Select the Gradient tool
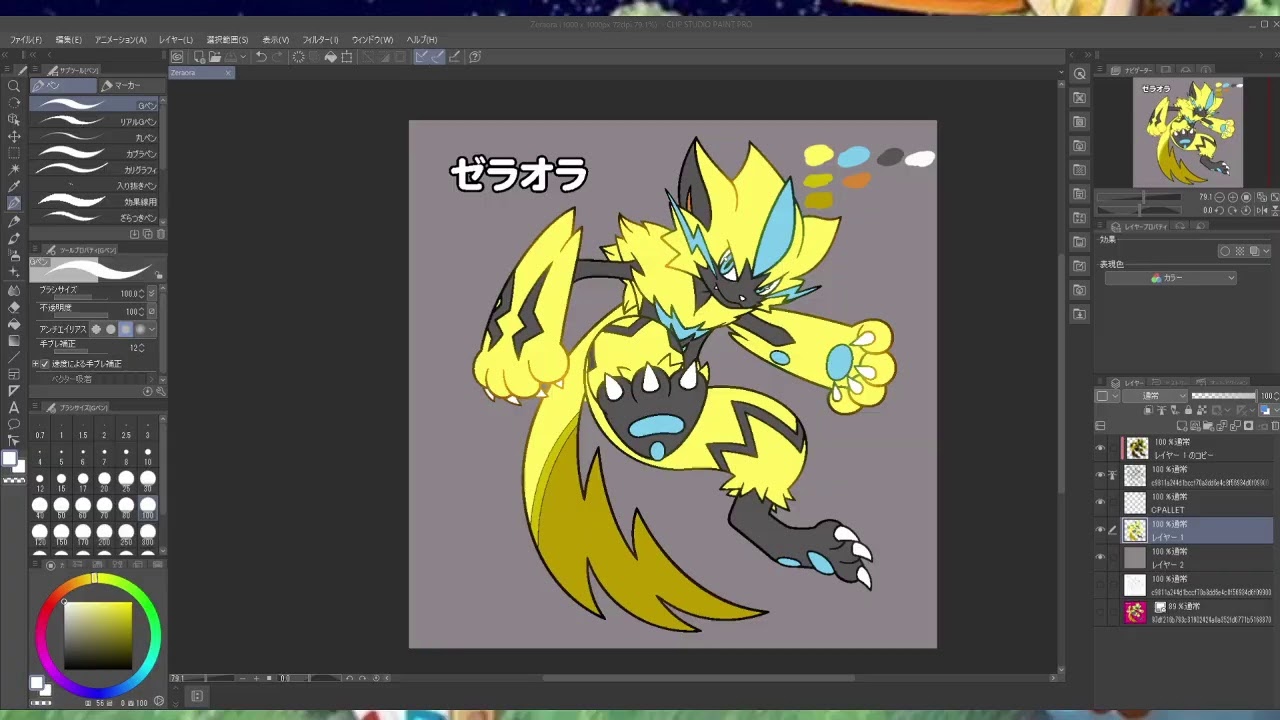Screen dimensions: 1280x720 point(14,340)
